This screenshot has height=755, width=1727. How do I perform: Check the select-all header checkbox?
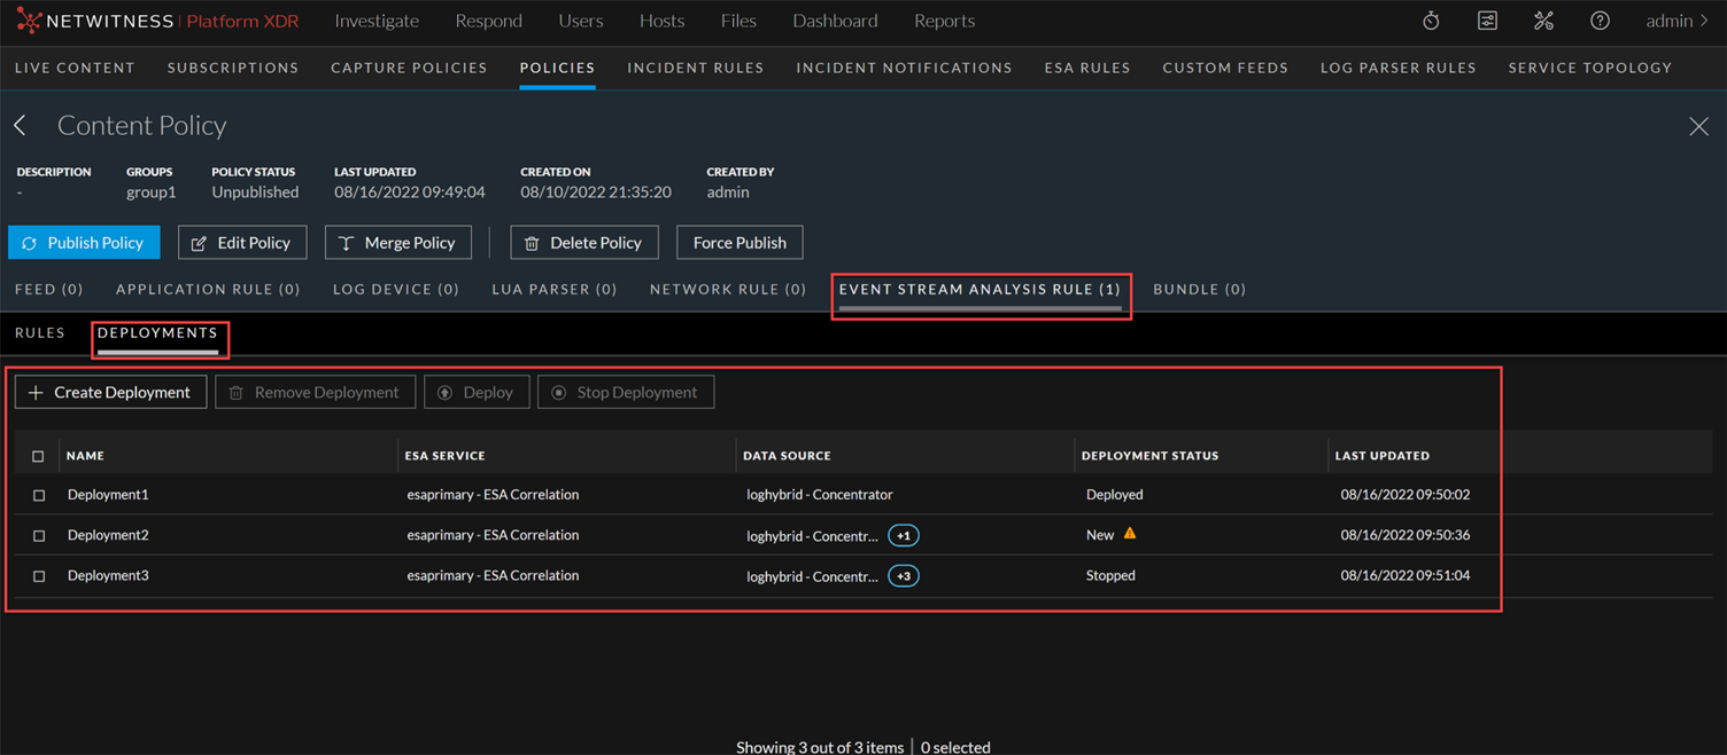tap(38, 456)
